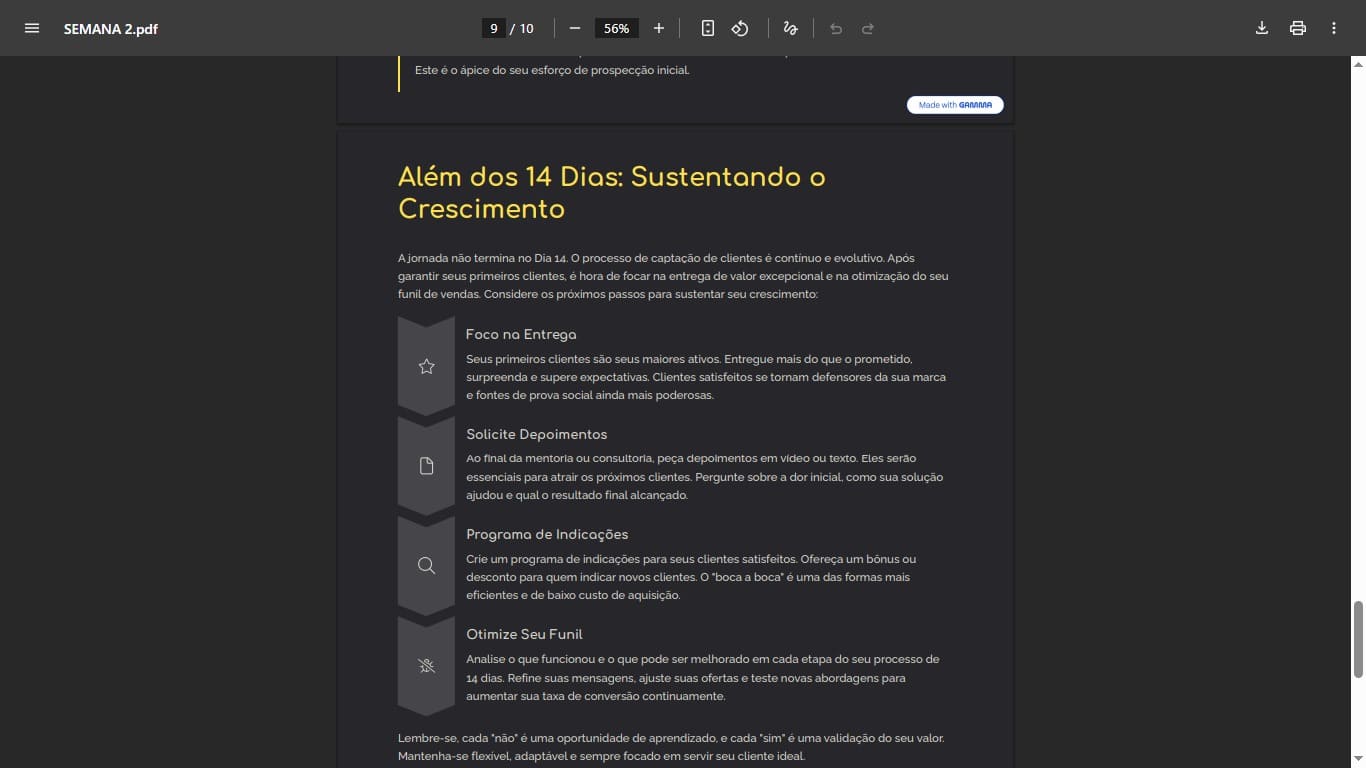1366x768 pixels.
Task: Edit the current page number field
Action: 494,28
